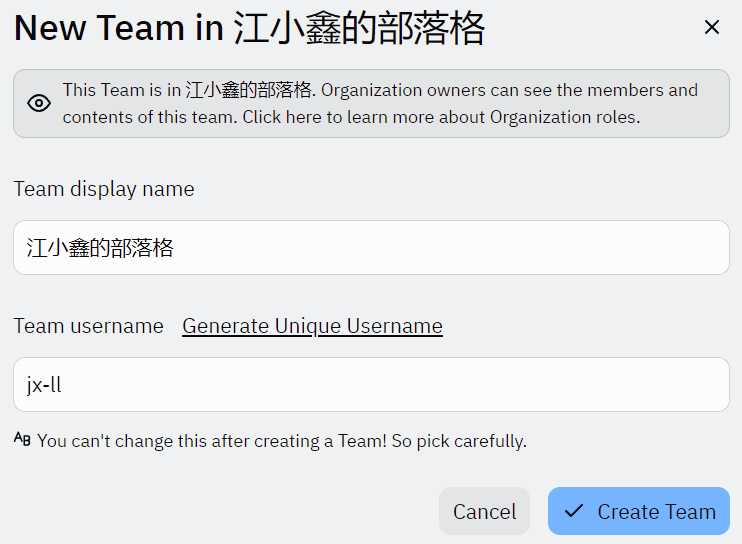Close the New Team dialog

pos(711,27)
